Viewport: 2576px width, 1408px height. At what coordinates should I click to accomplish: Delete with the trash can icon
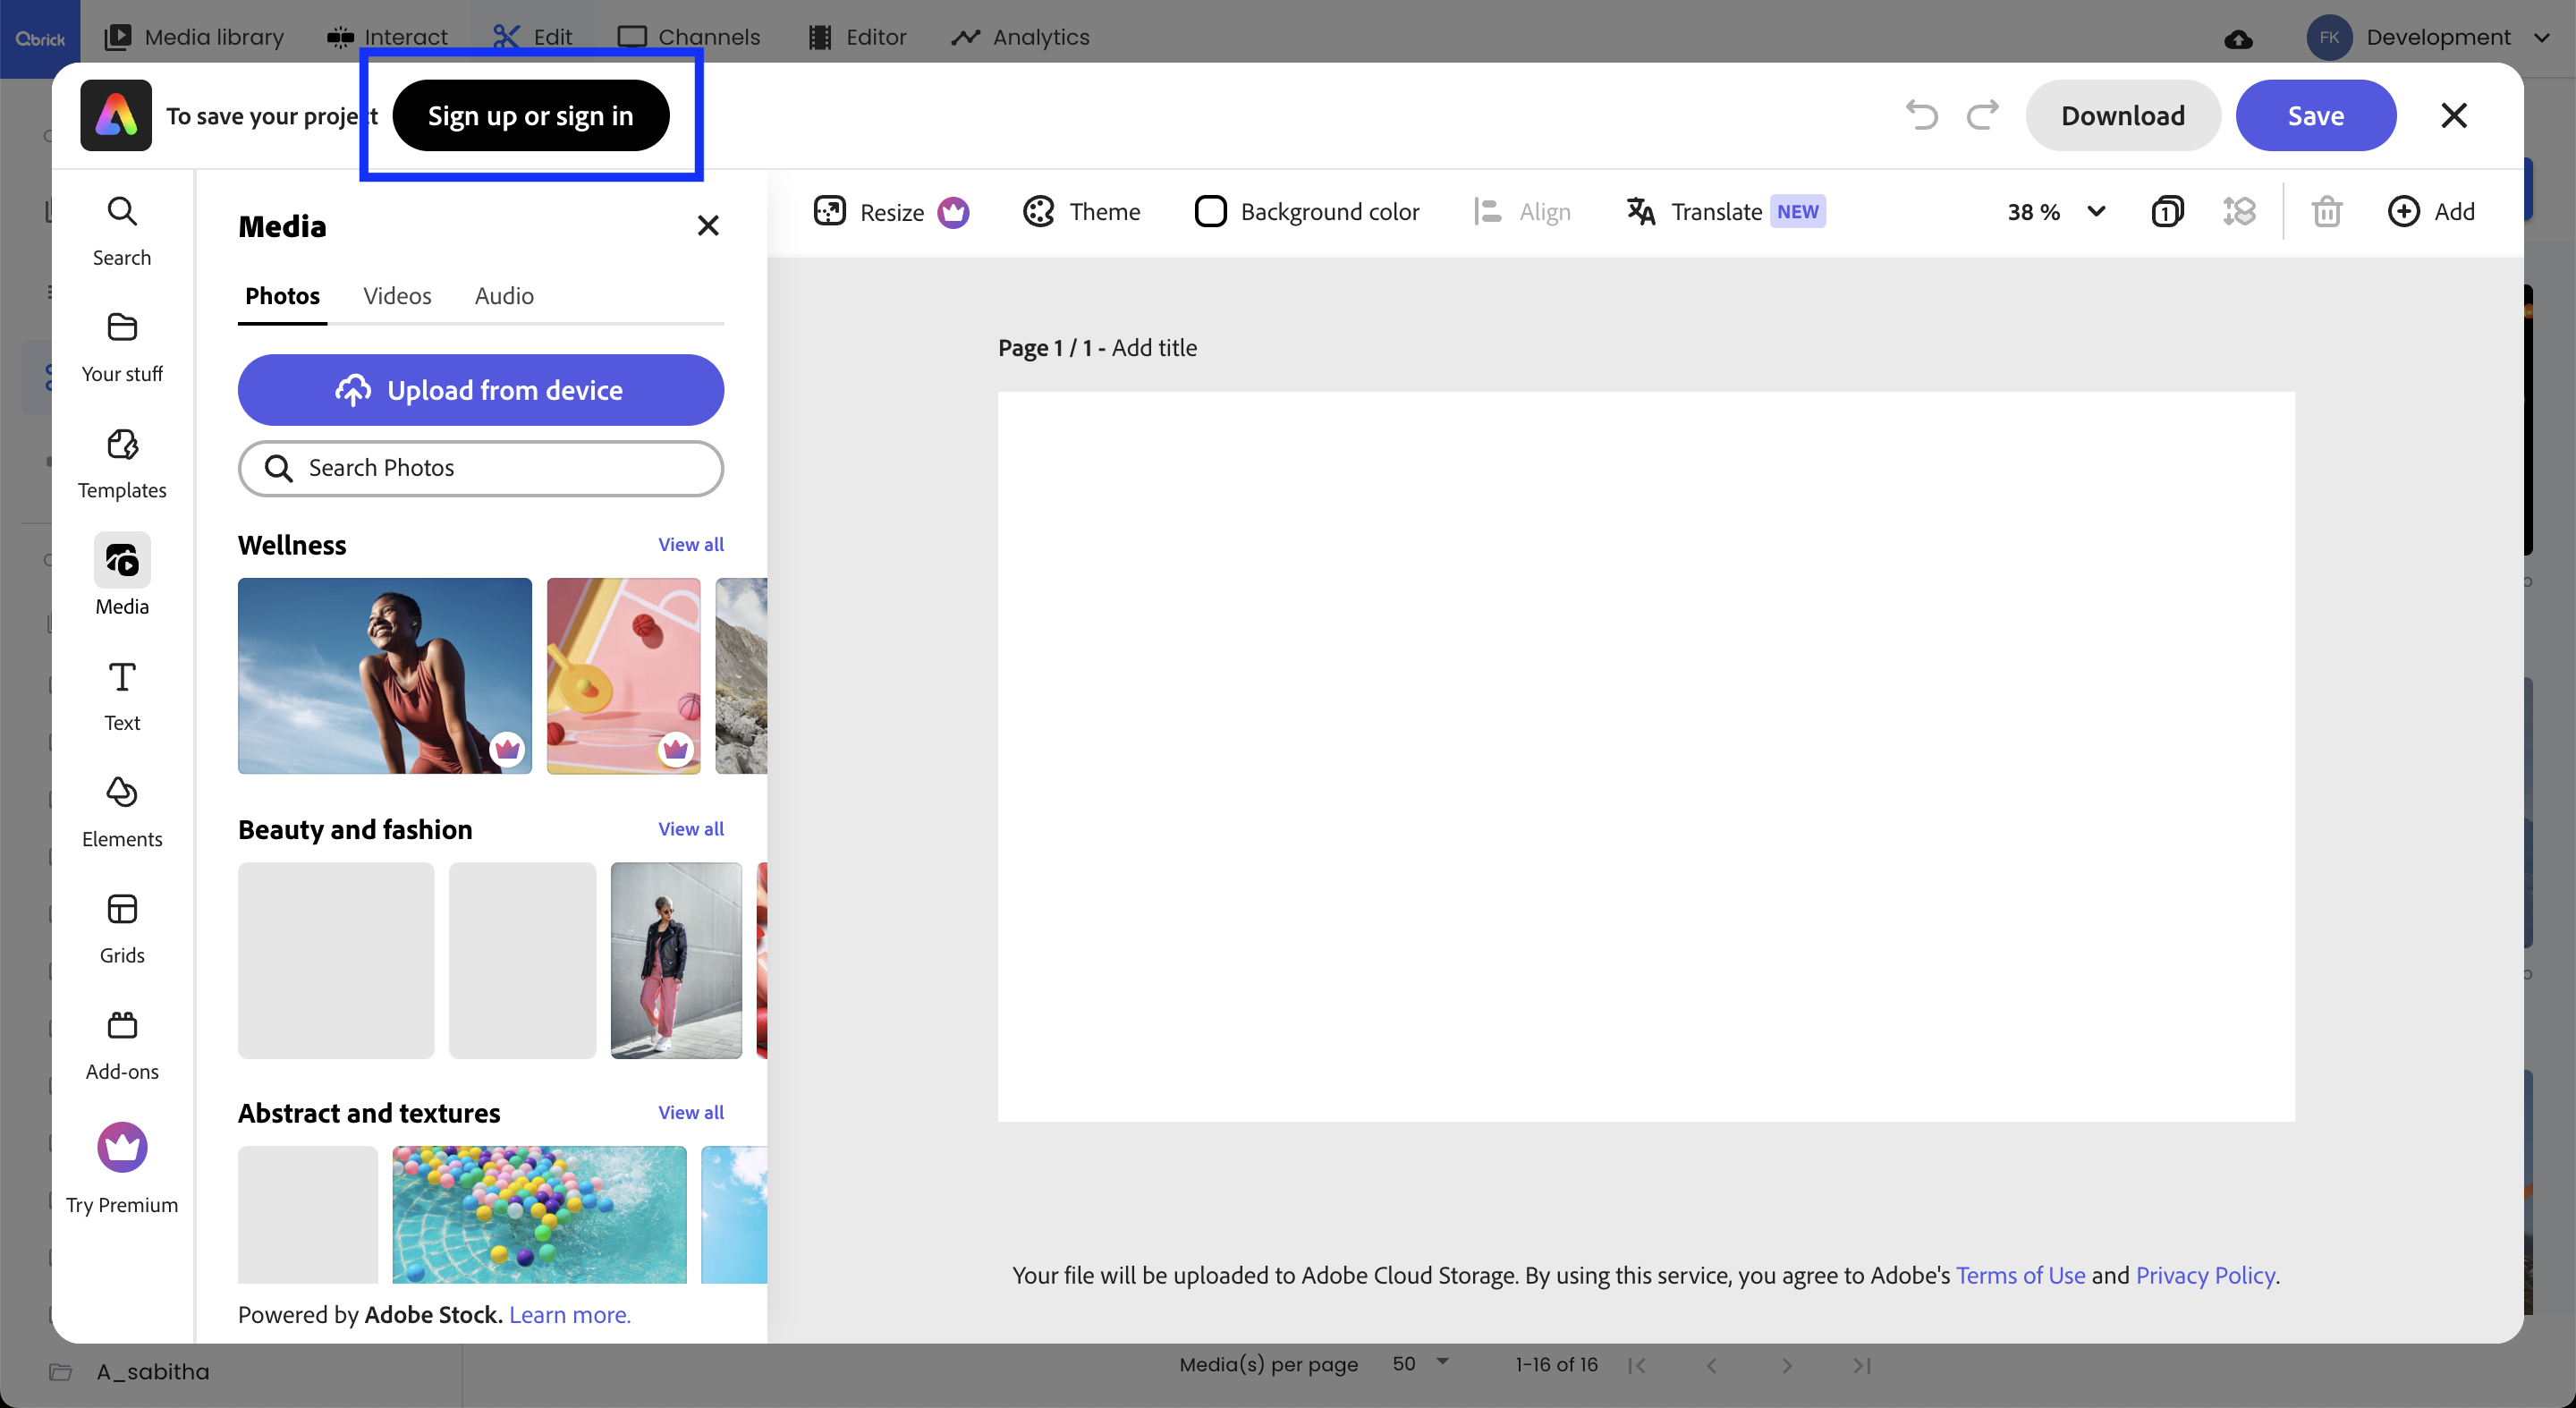pyautogui.click(x=2327, y=211)
